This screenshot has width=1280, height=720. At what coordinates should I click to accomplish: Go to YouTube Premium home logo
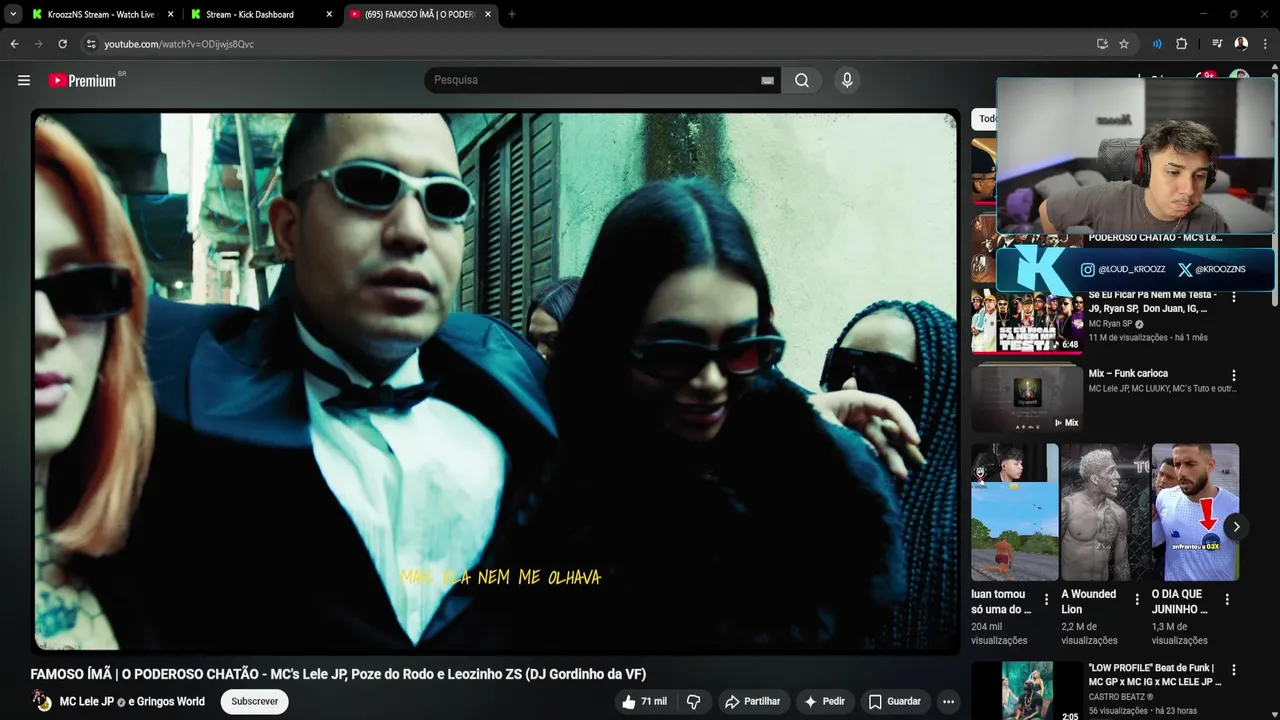tap(82, 80)
